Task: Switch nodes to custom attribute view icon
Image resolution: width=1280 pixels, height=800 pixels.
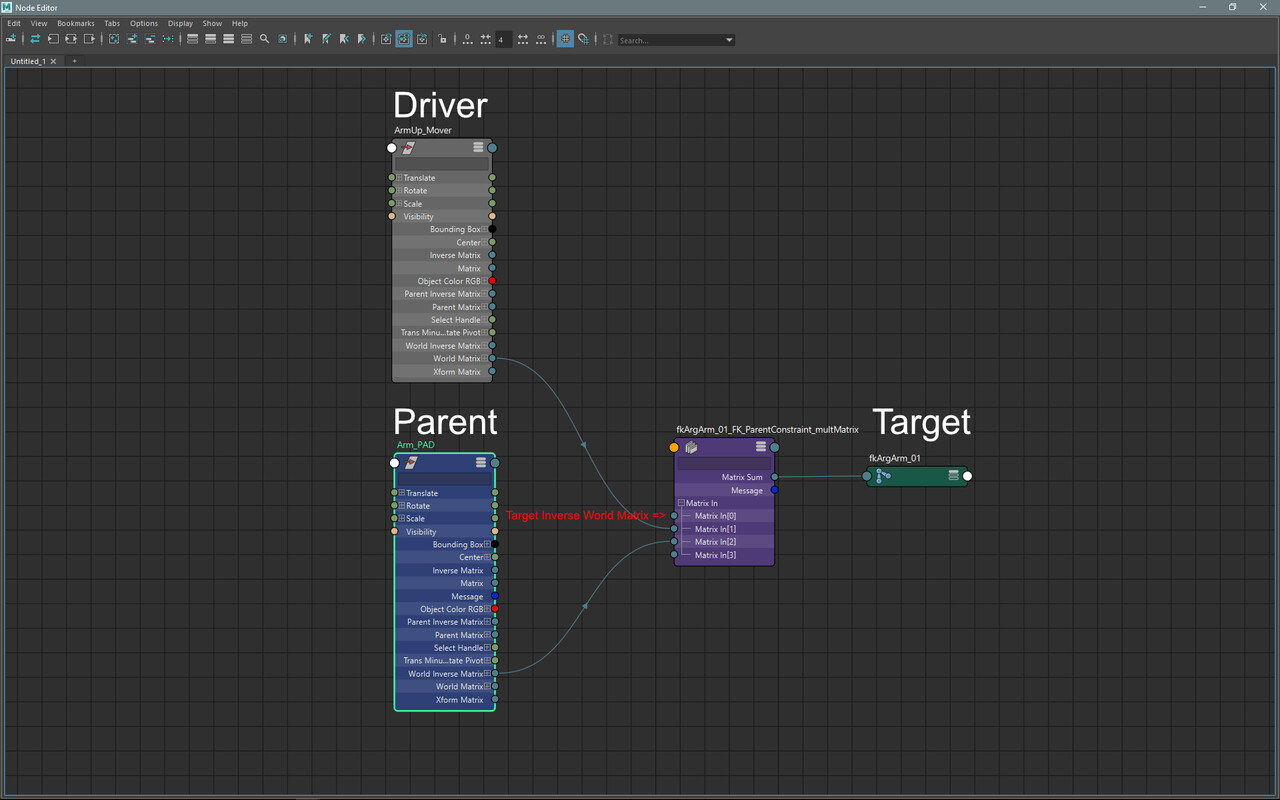Action: click(x=246, y=39)
